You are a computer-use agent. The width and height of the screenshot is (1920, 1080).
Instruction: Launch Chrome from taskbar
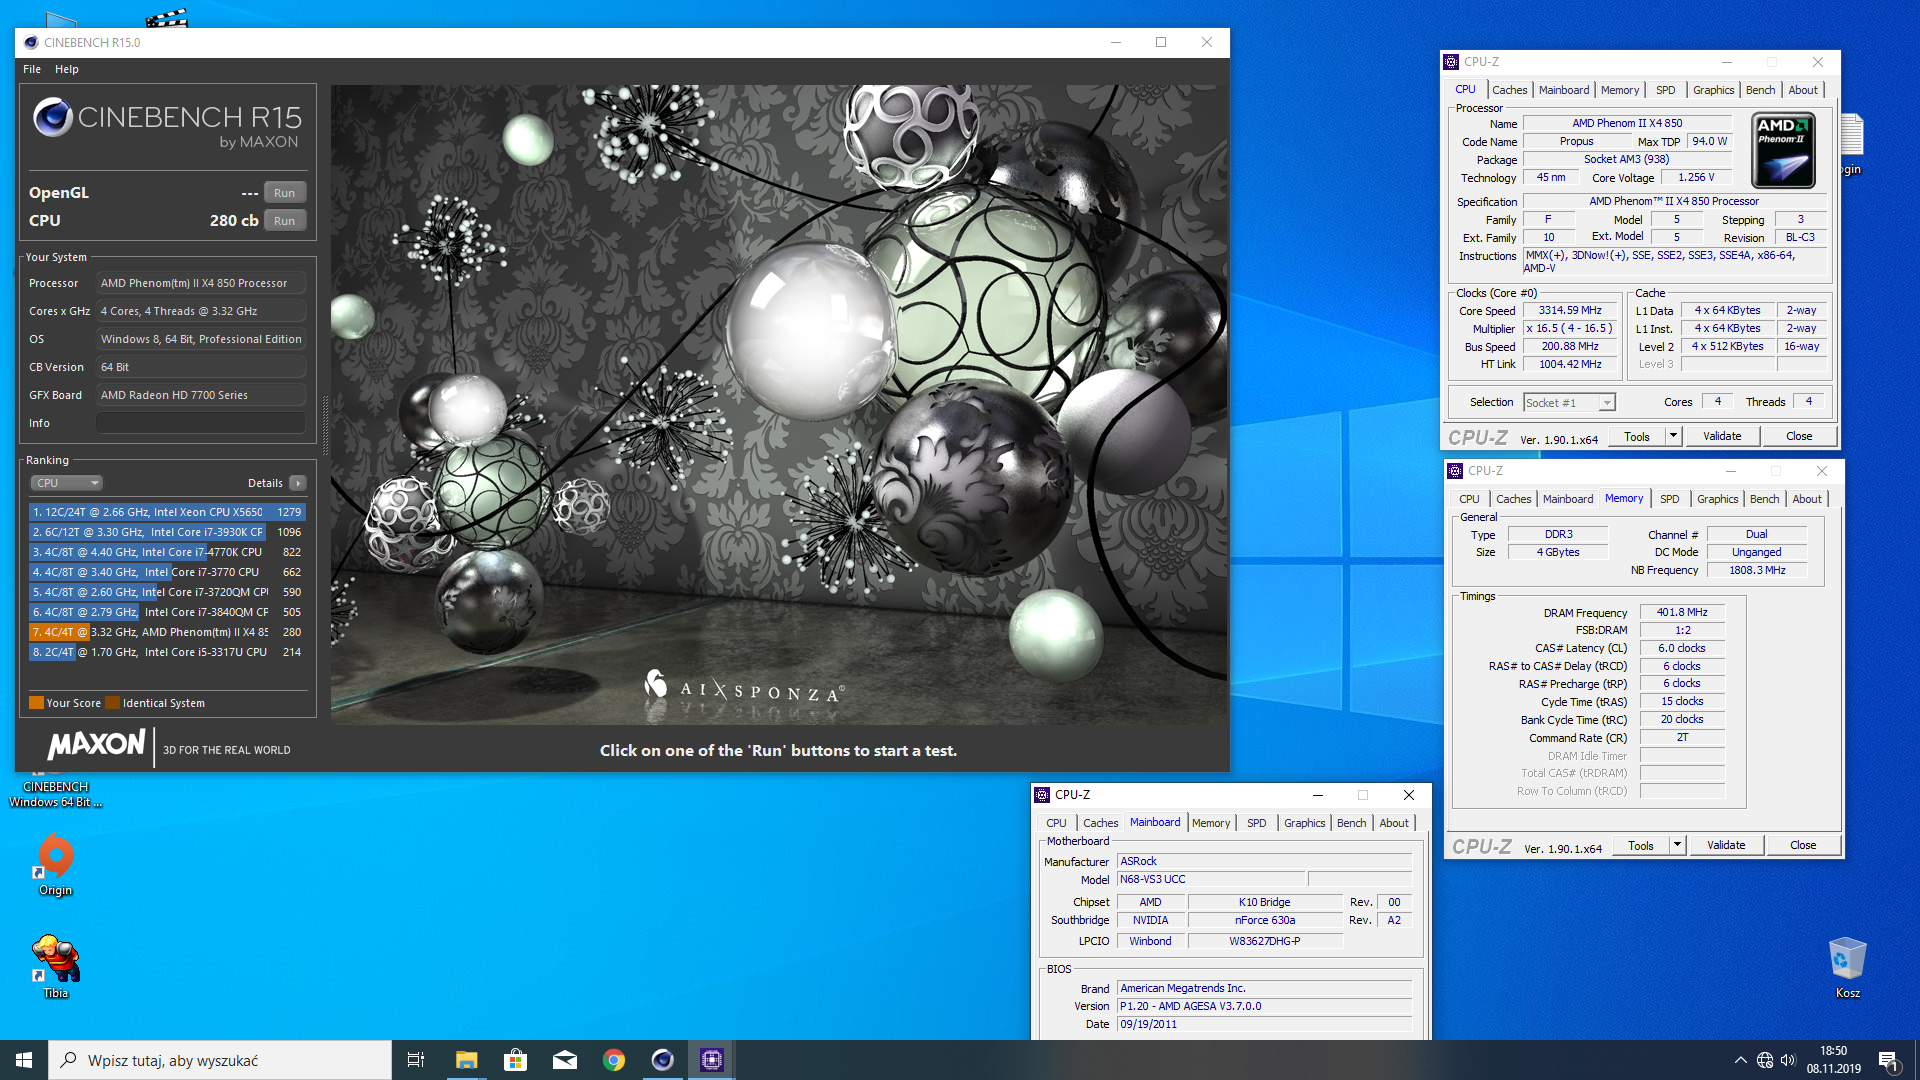pos(614,1060)
